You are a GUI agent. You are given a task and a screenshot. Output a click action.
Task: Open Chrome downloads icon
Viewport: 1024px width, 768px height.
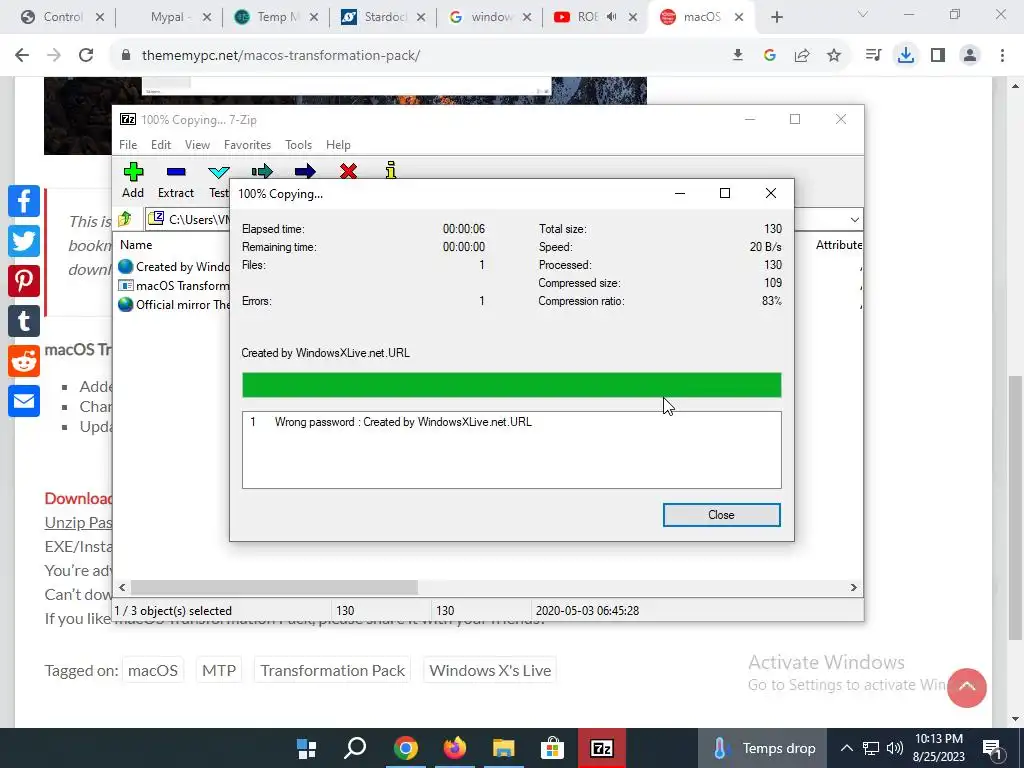tap(906, 56)
